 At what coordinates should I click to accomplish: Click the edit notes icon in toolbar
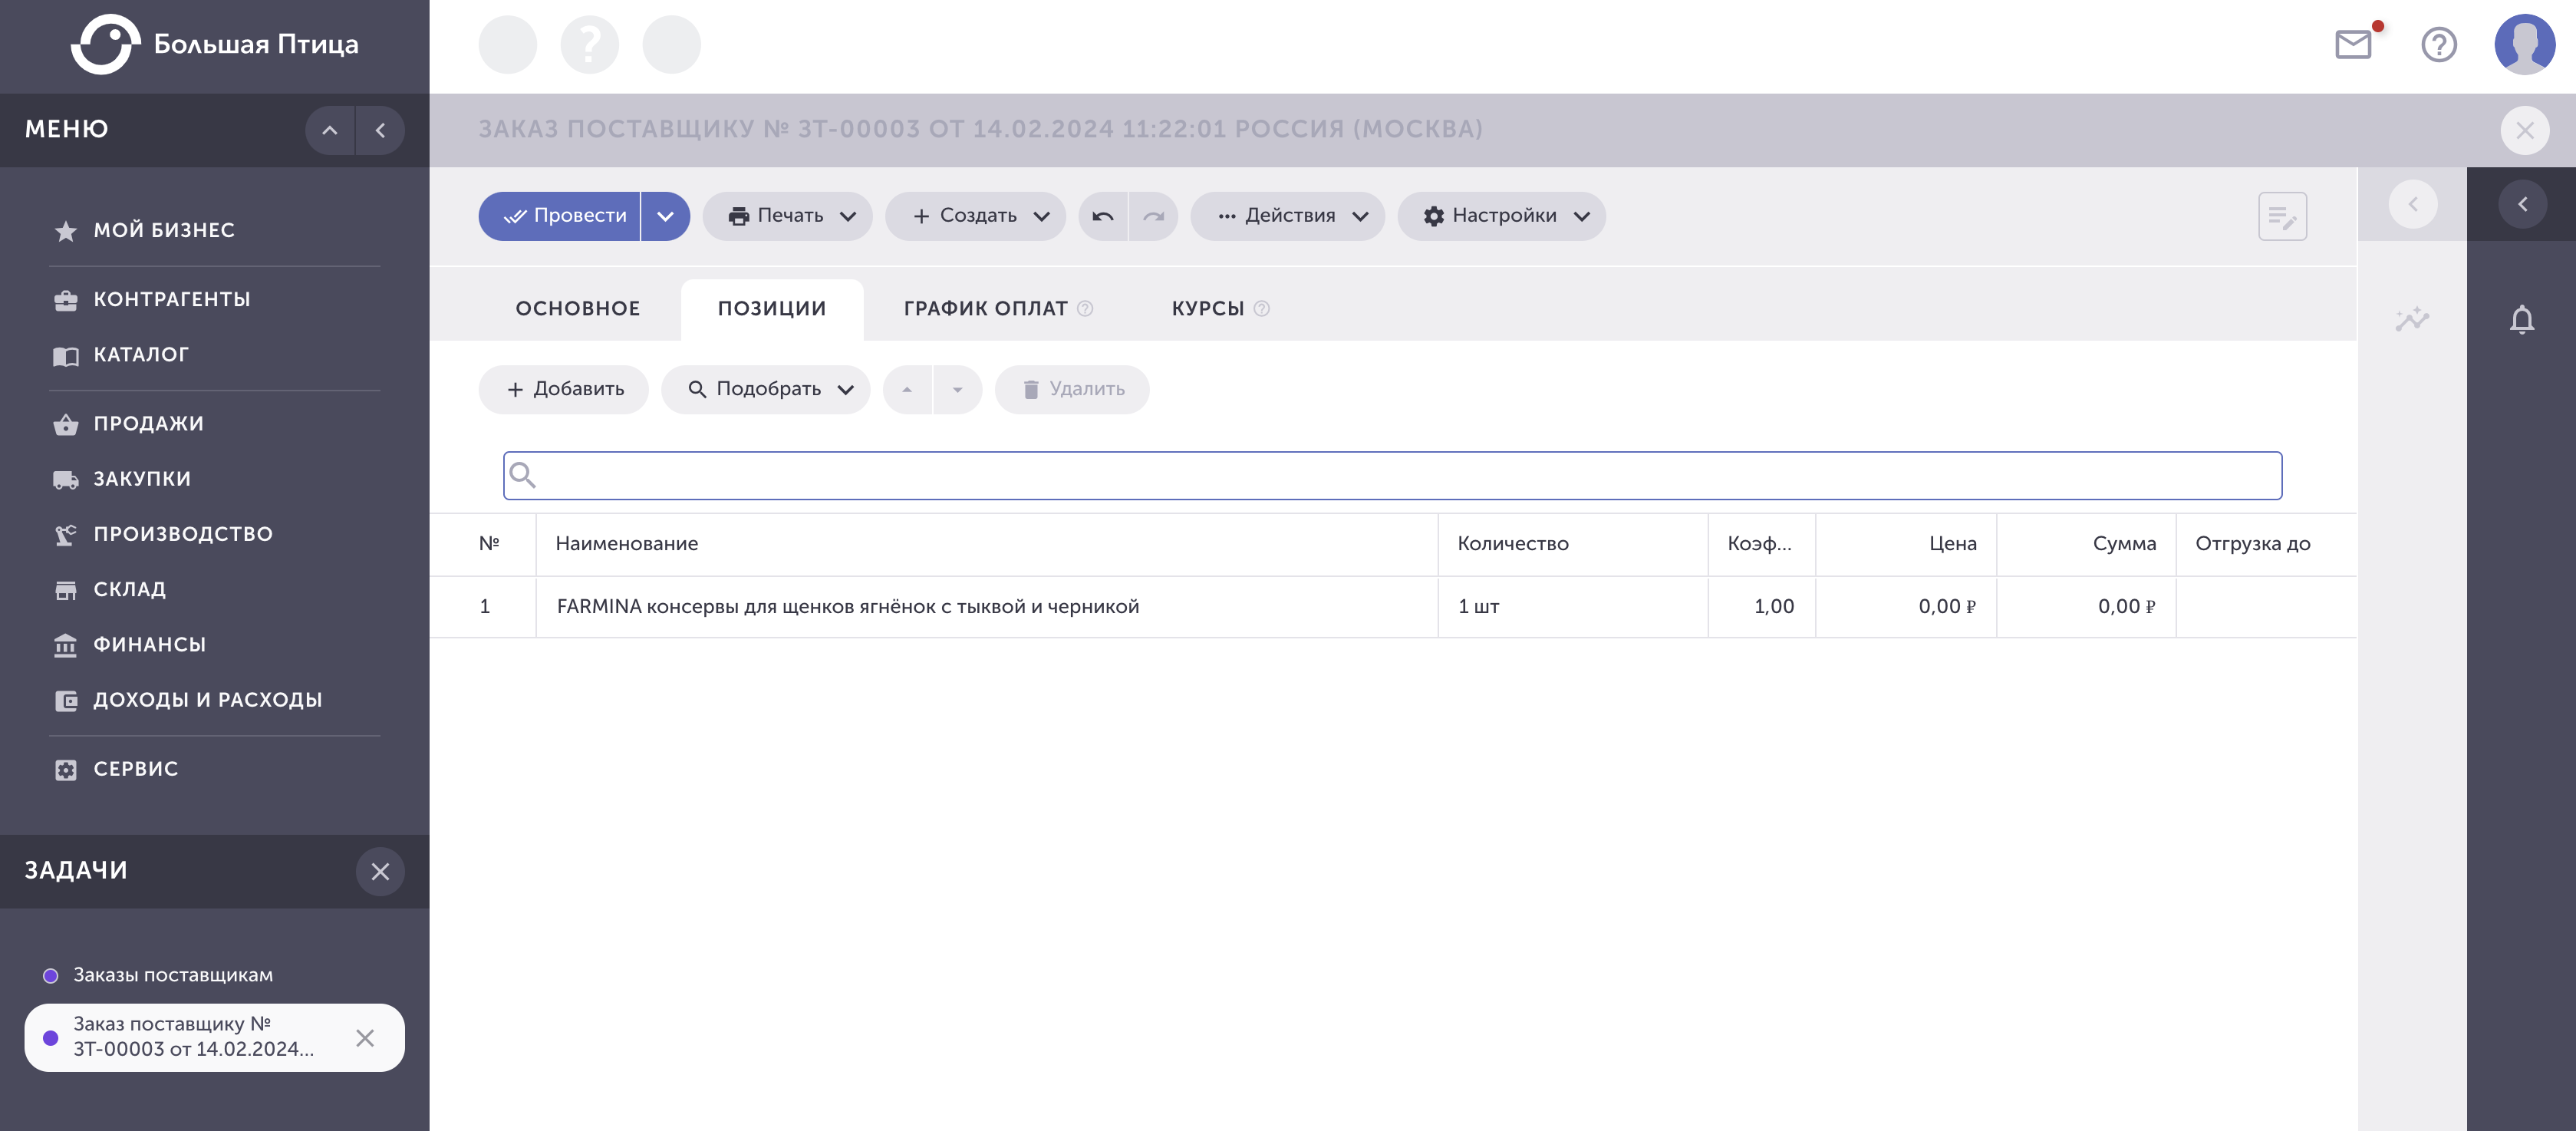click(x=2282, y=216)
